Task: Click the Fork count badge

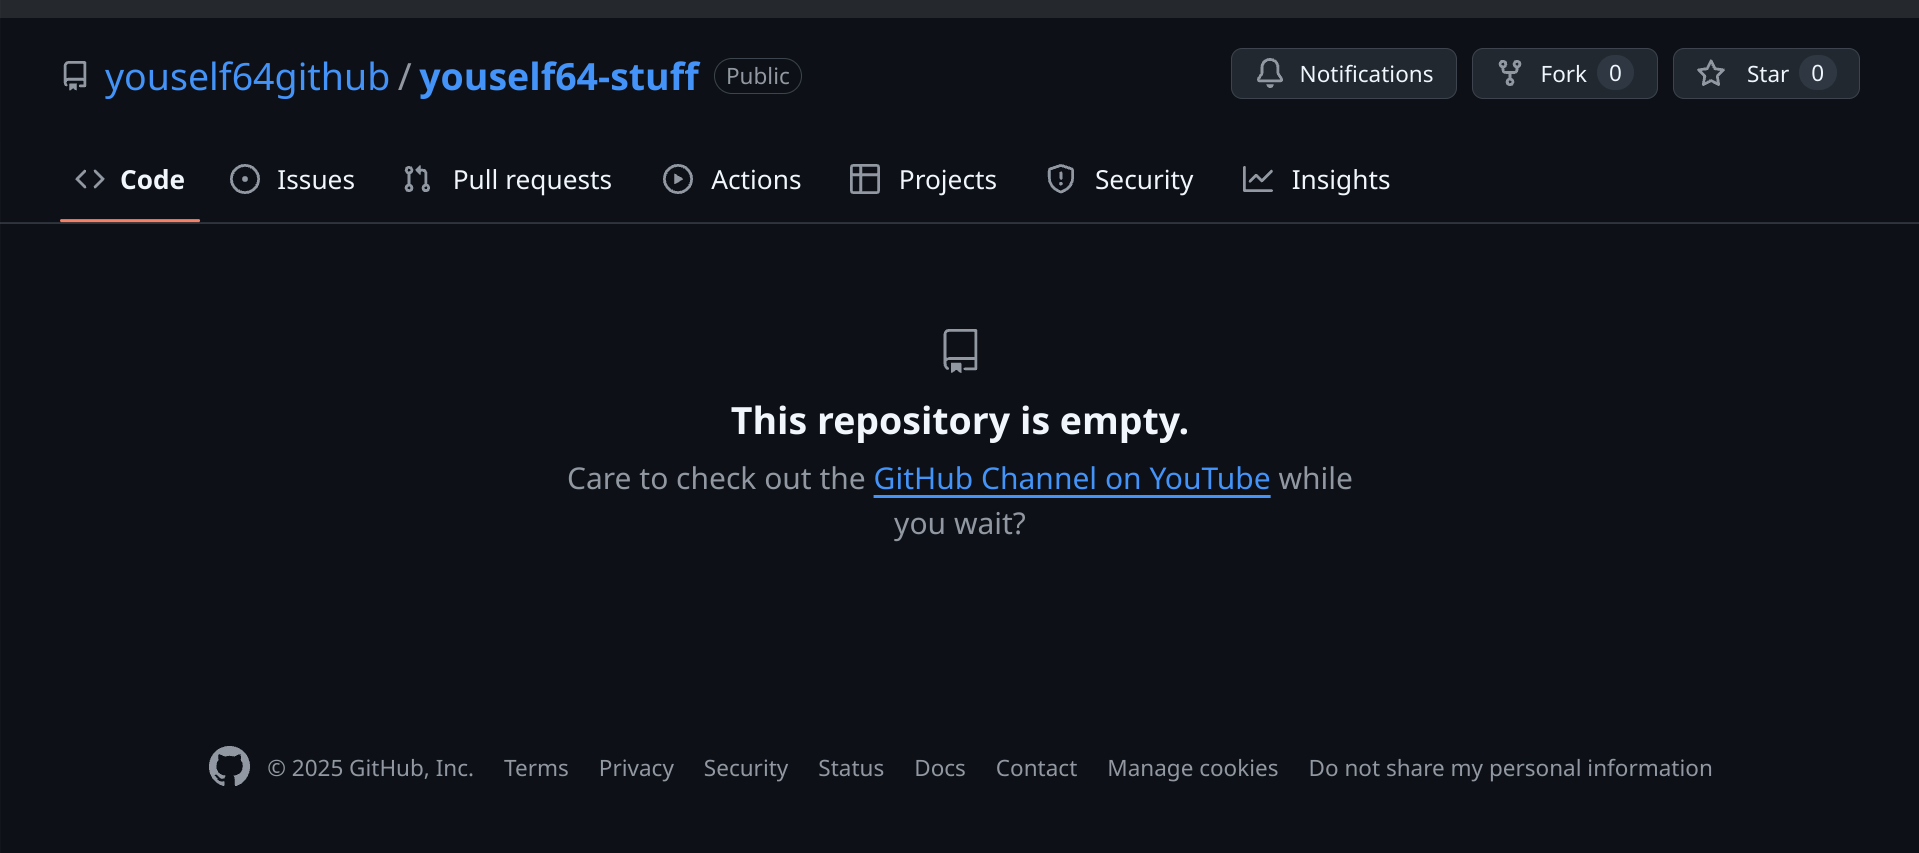Action: point(1615,73)
